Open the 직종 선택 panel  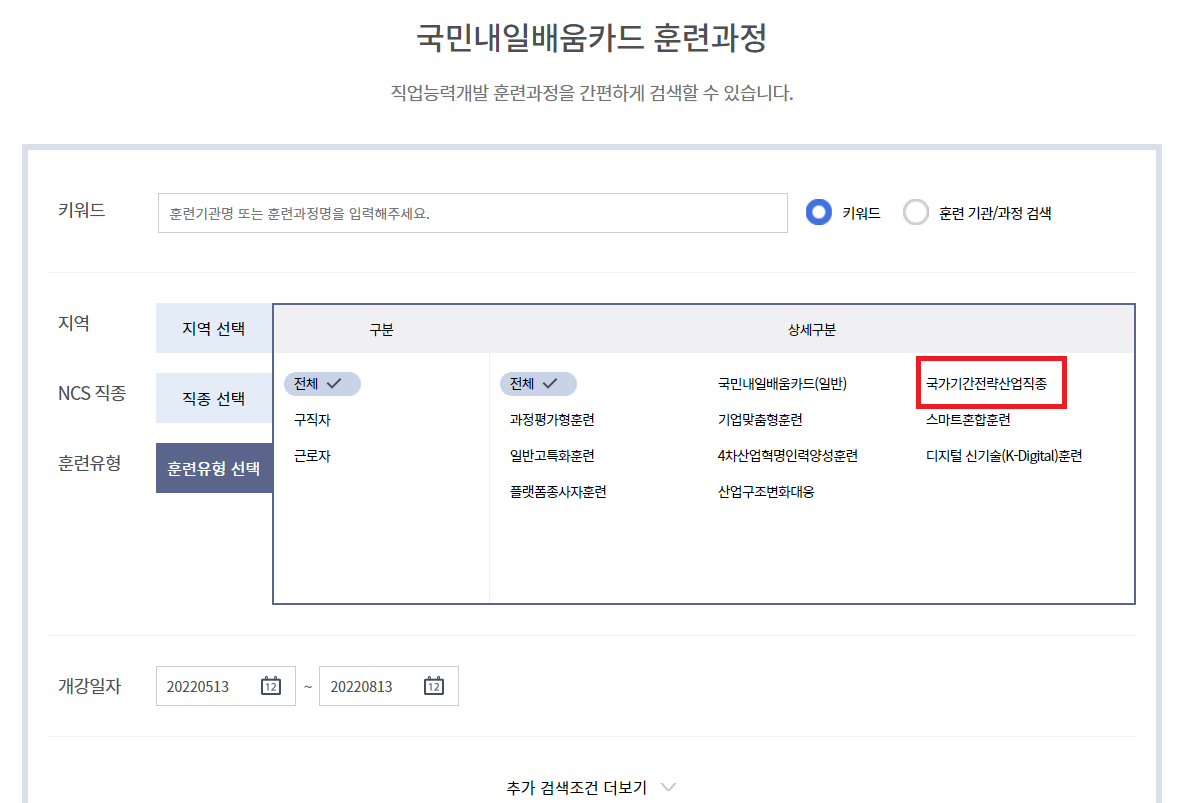point(213,398)
